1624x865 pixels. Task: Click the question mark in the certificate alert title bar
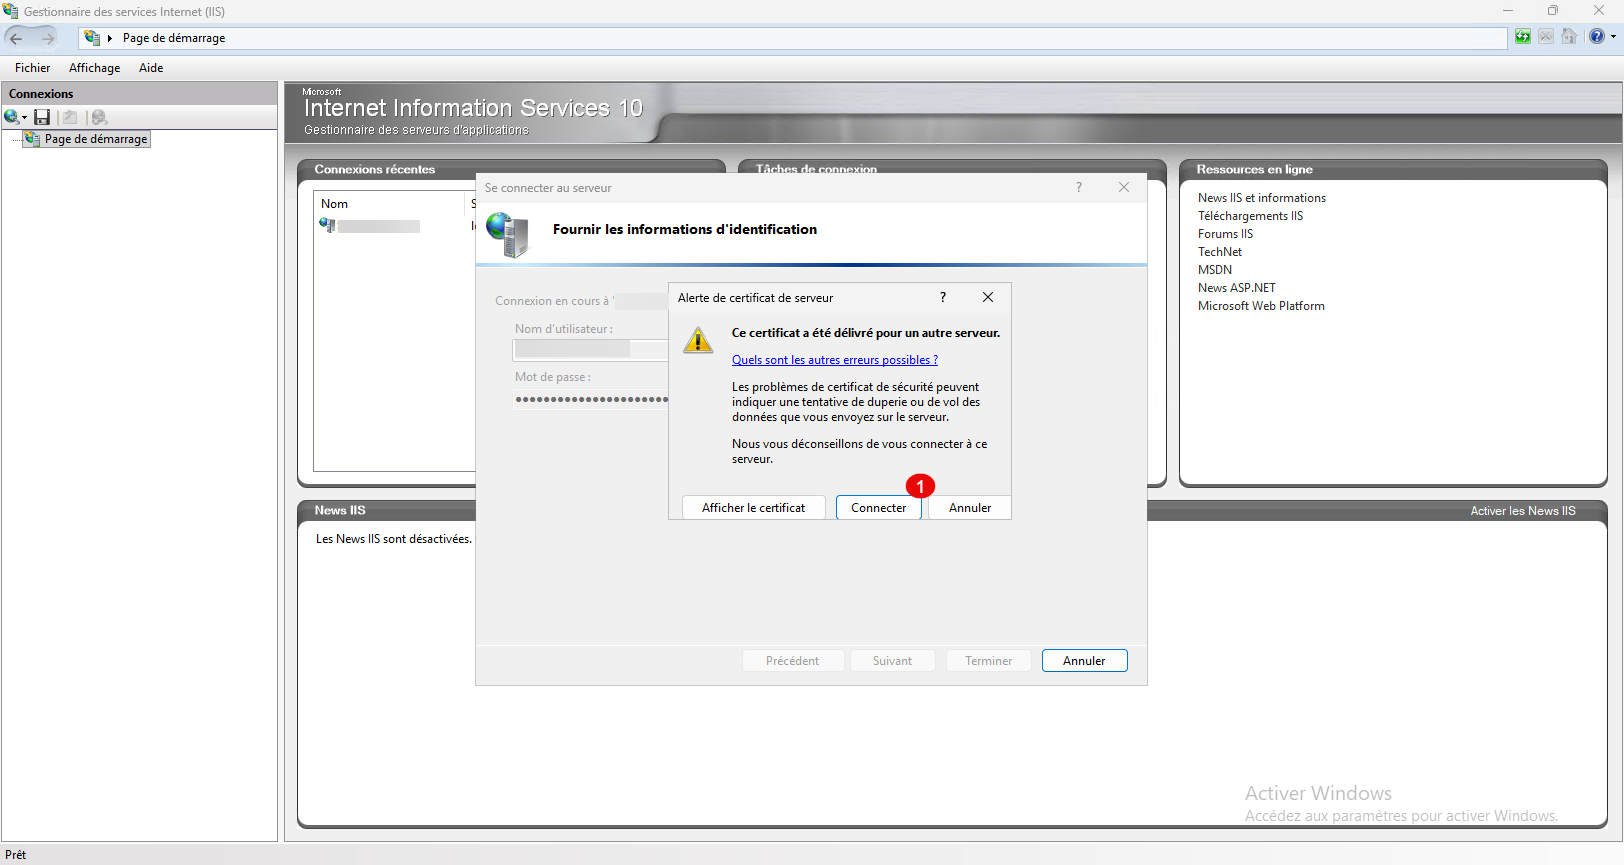[942, 297]
